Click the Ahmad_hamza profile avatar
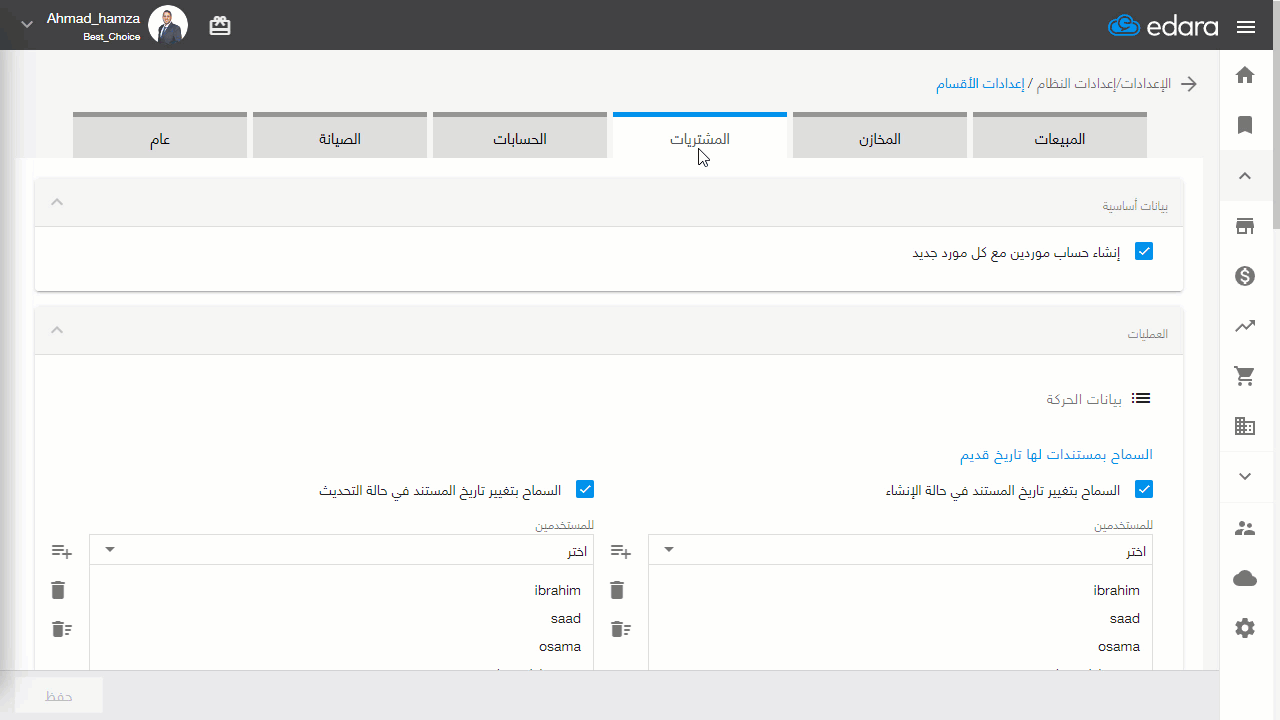Screen dimensions: 1280x720 (168, 25)
